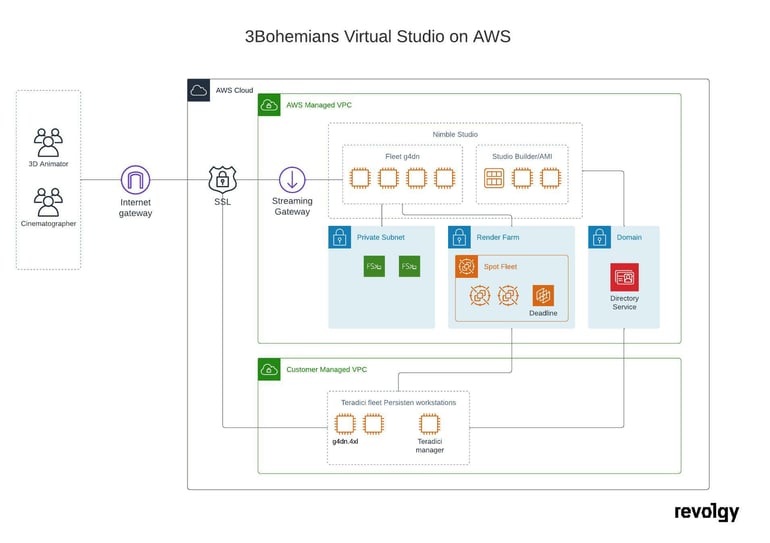This screenshot has height=543, width=770.
Task: Click the Domain lock icon
Action: pos(600,237)
